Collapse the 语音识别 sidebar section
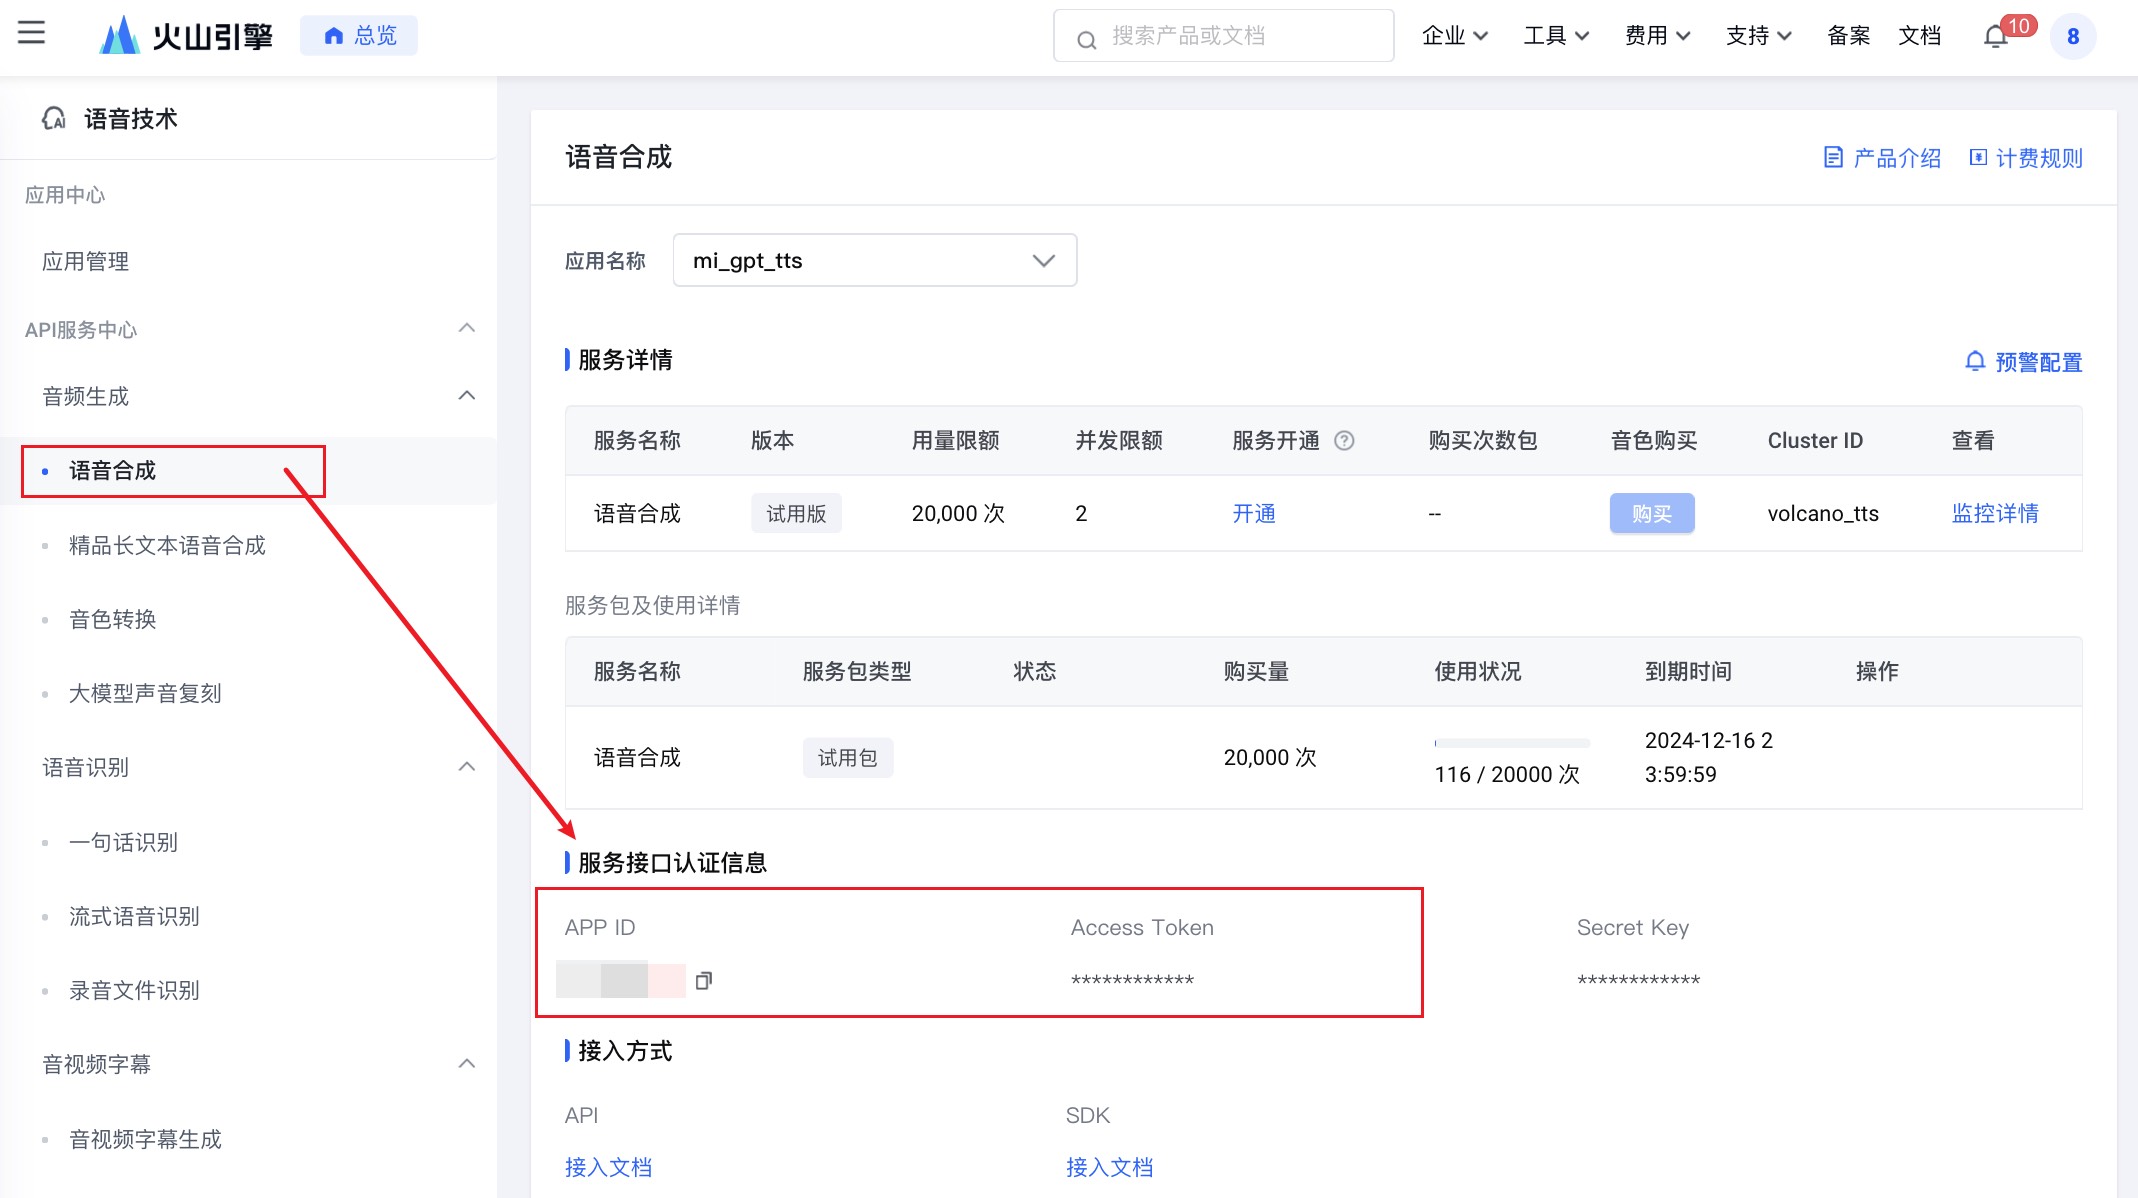Screen dimensions: 2138x1198 click(466, 767)
